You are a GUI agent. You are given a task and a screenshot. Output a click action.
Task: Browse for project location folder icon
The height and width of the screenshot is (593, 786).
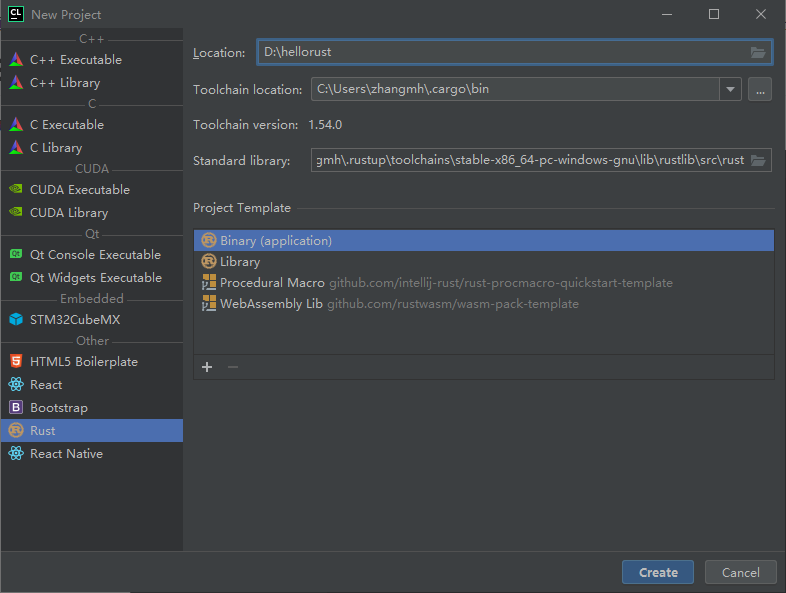tap(757, 52)
